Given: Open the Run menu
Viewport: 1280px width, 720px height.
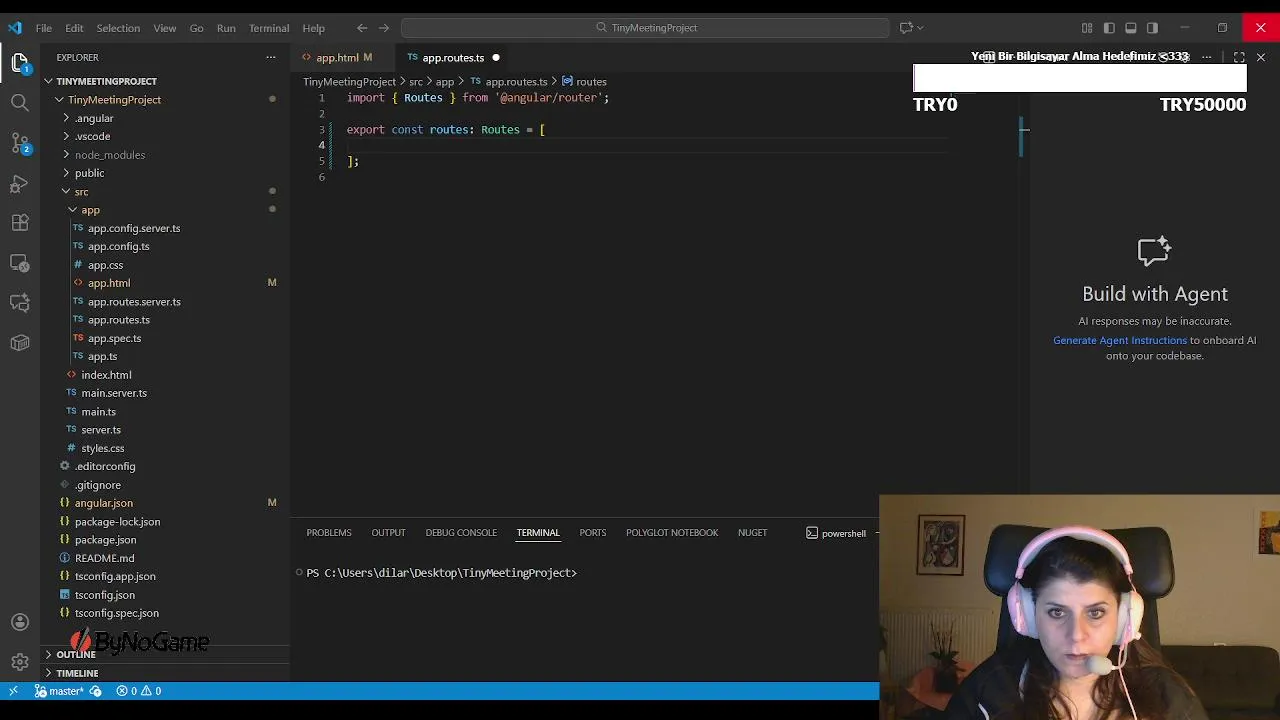Looking at the screenshot, I should coord(226,28).
